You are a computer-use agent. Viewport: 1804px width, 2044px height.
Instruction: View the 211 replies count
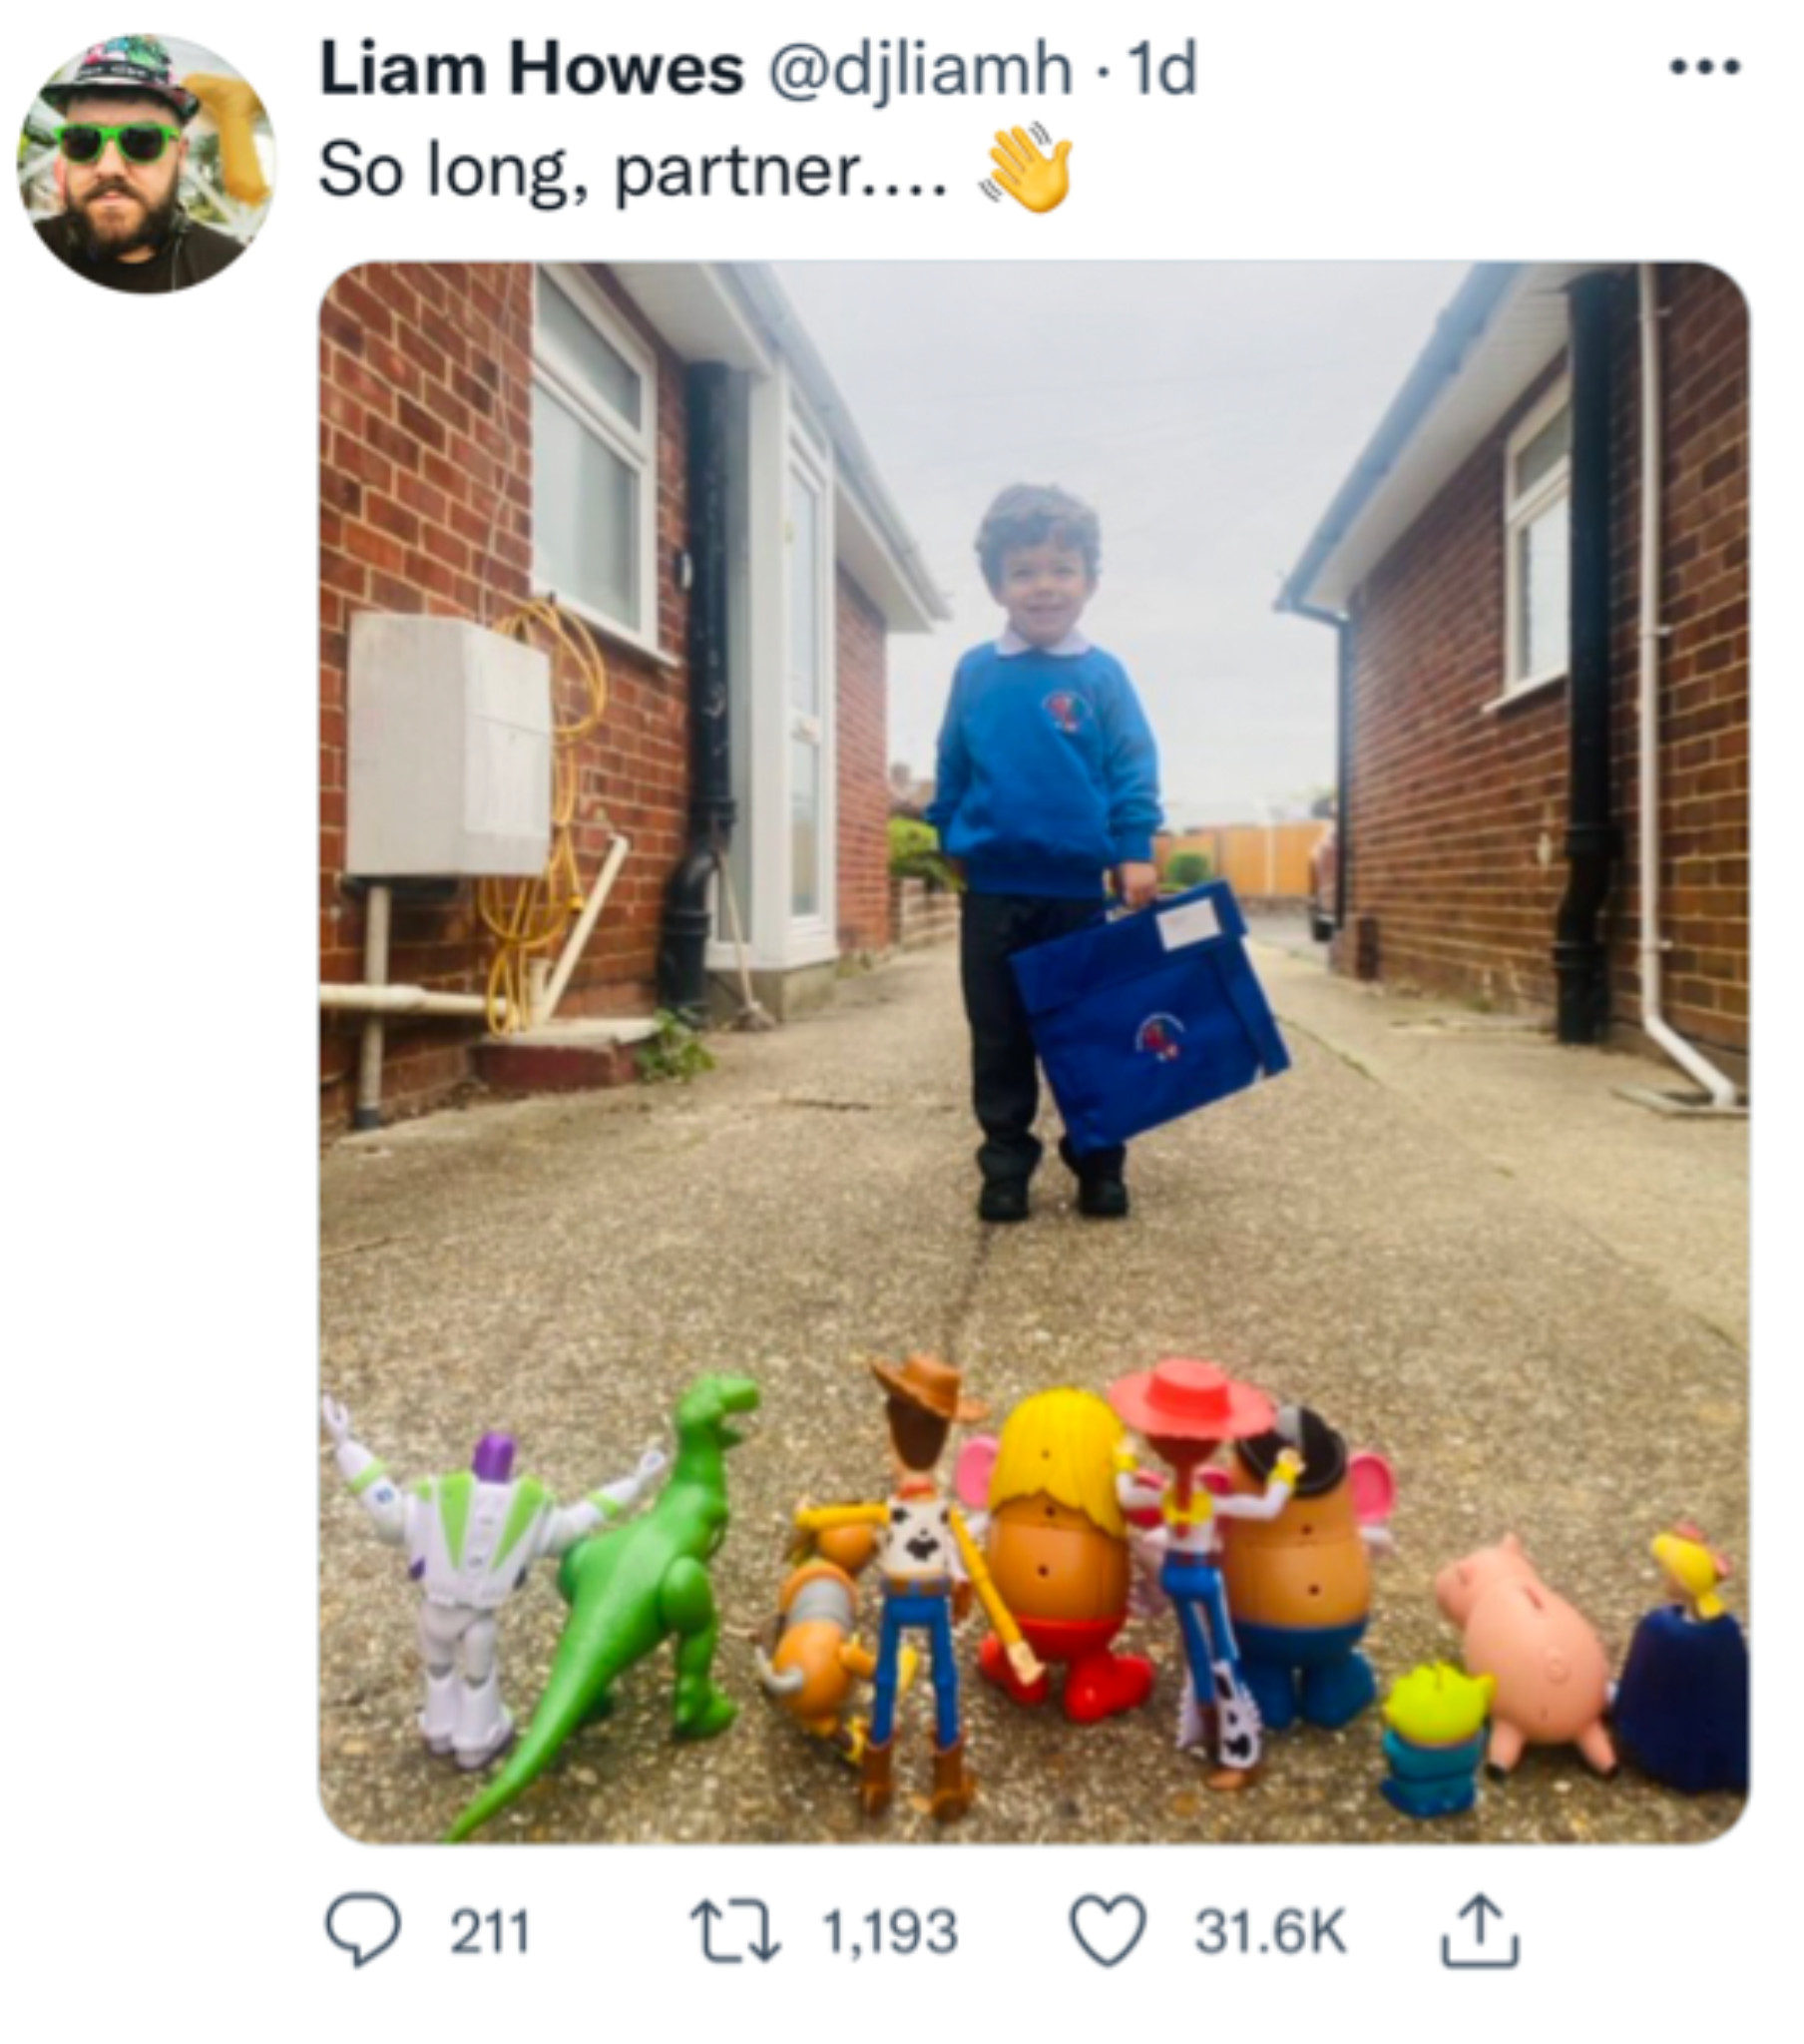[489, 1930]
